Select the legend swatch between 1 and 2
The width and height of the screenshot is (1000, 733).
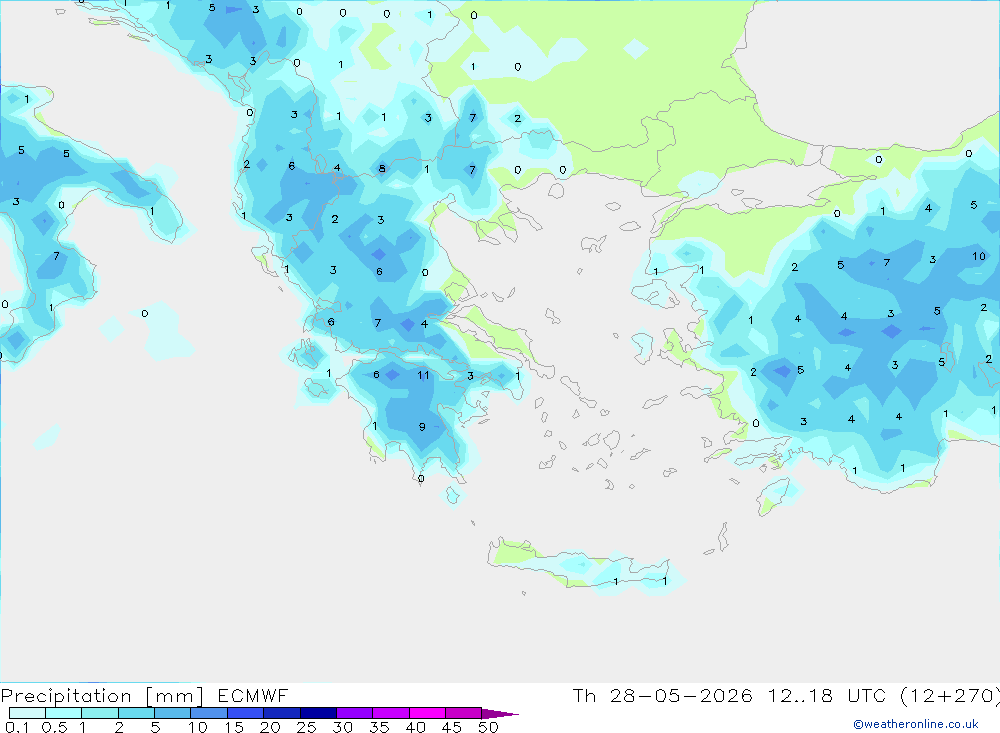tap(99, 713)
